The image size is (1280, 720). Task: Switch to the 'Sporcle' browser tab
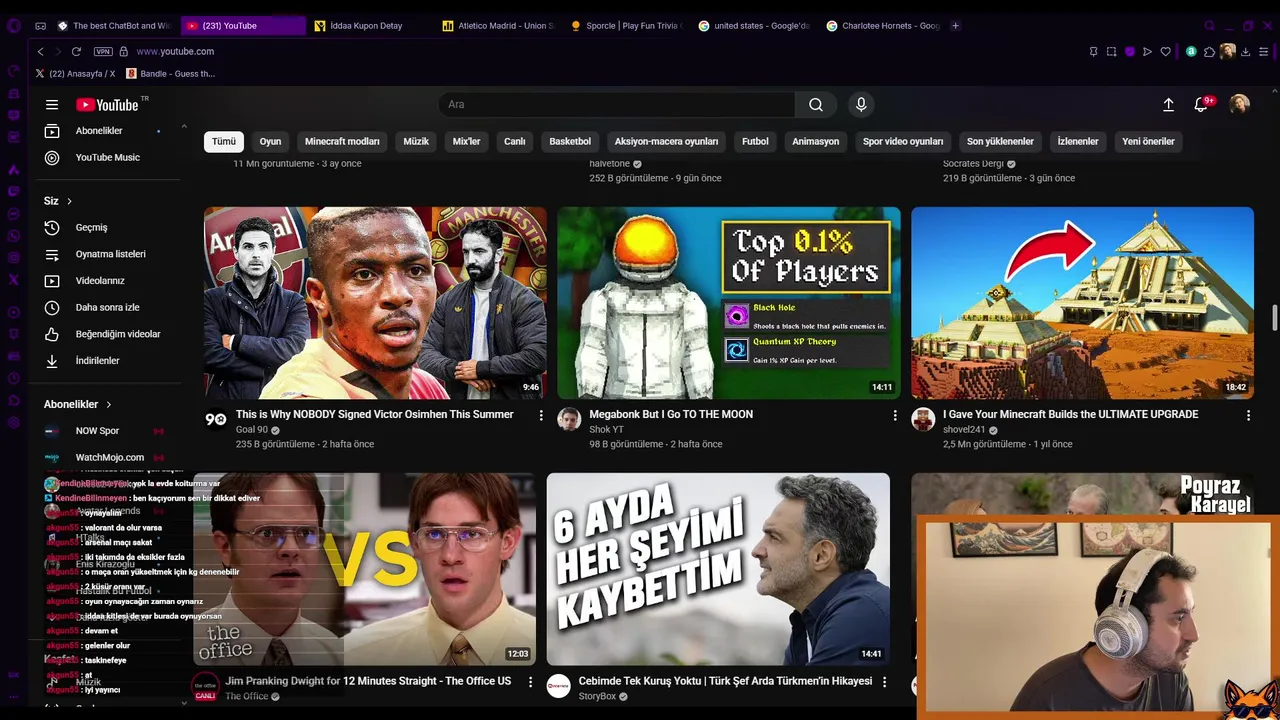click(625, 26)
